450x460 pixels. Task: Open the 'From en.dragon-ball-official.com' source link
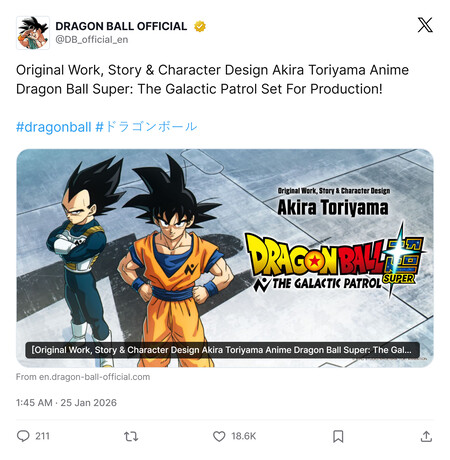click(x=83, y=377)
